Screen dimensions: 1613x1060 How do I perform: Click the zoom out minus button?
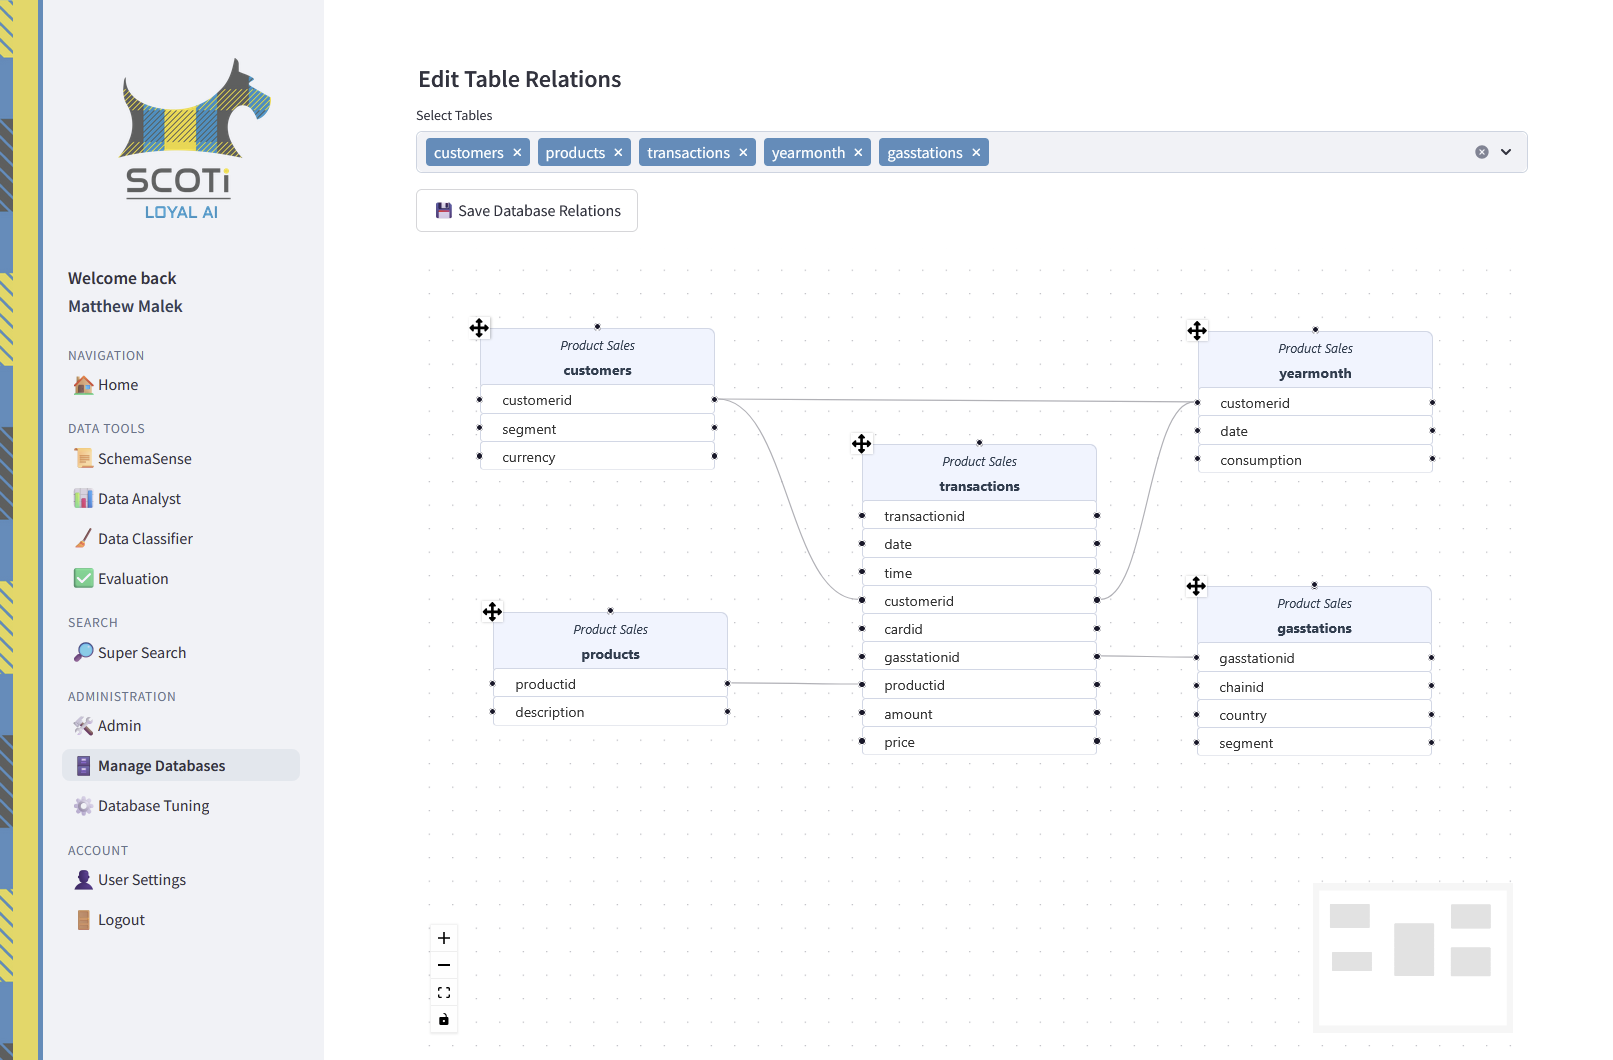pos(444,965)
